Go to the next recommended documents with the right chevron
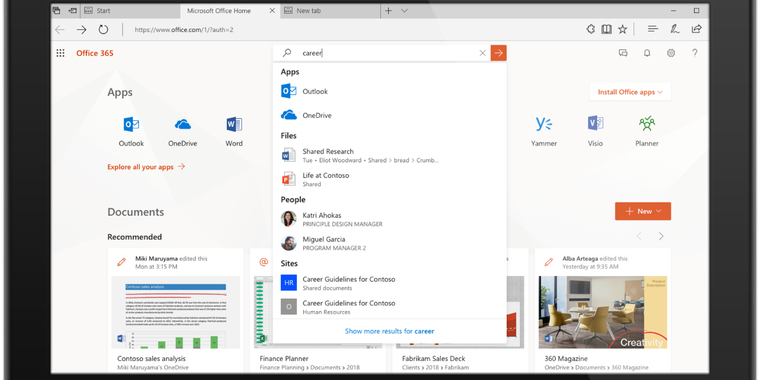The height and width of the screenshot is (380, 760). click(x=661, y=237)
